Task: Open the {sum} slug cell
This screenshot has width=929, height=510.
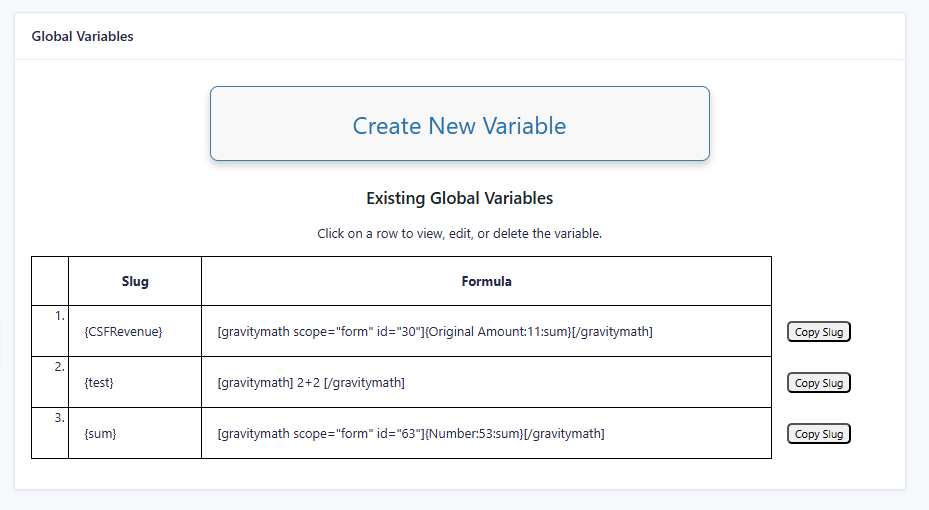Action: (101, 434)
